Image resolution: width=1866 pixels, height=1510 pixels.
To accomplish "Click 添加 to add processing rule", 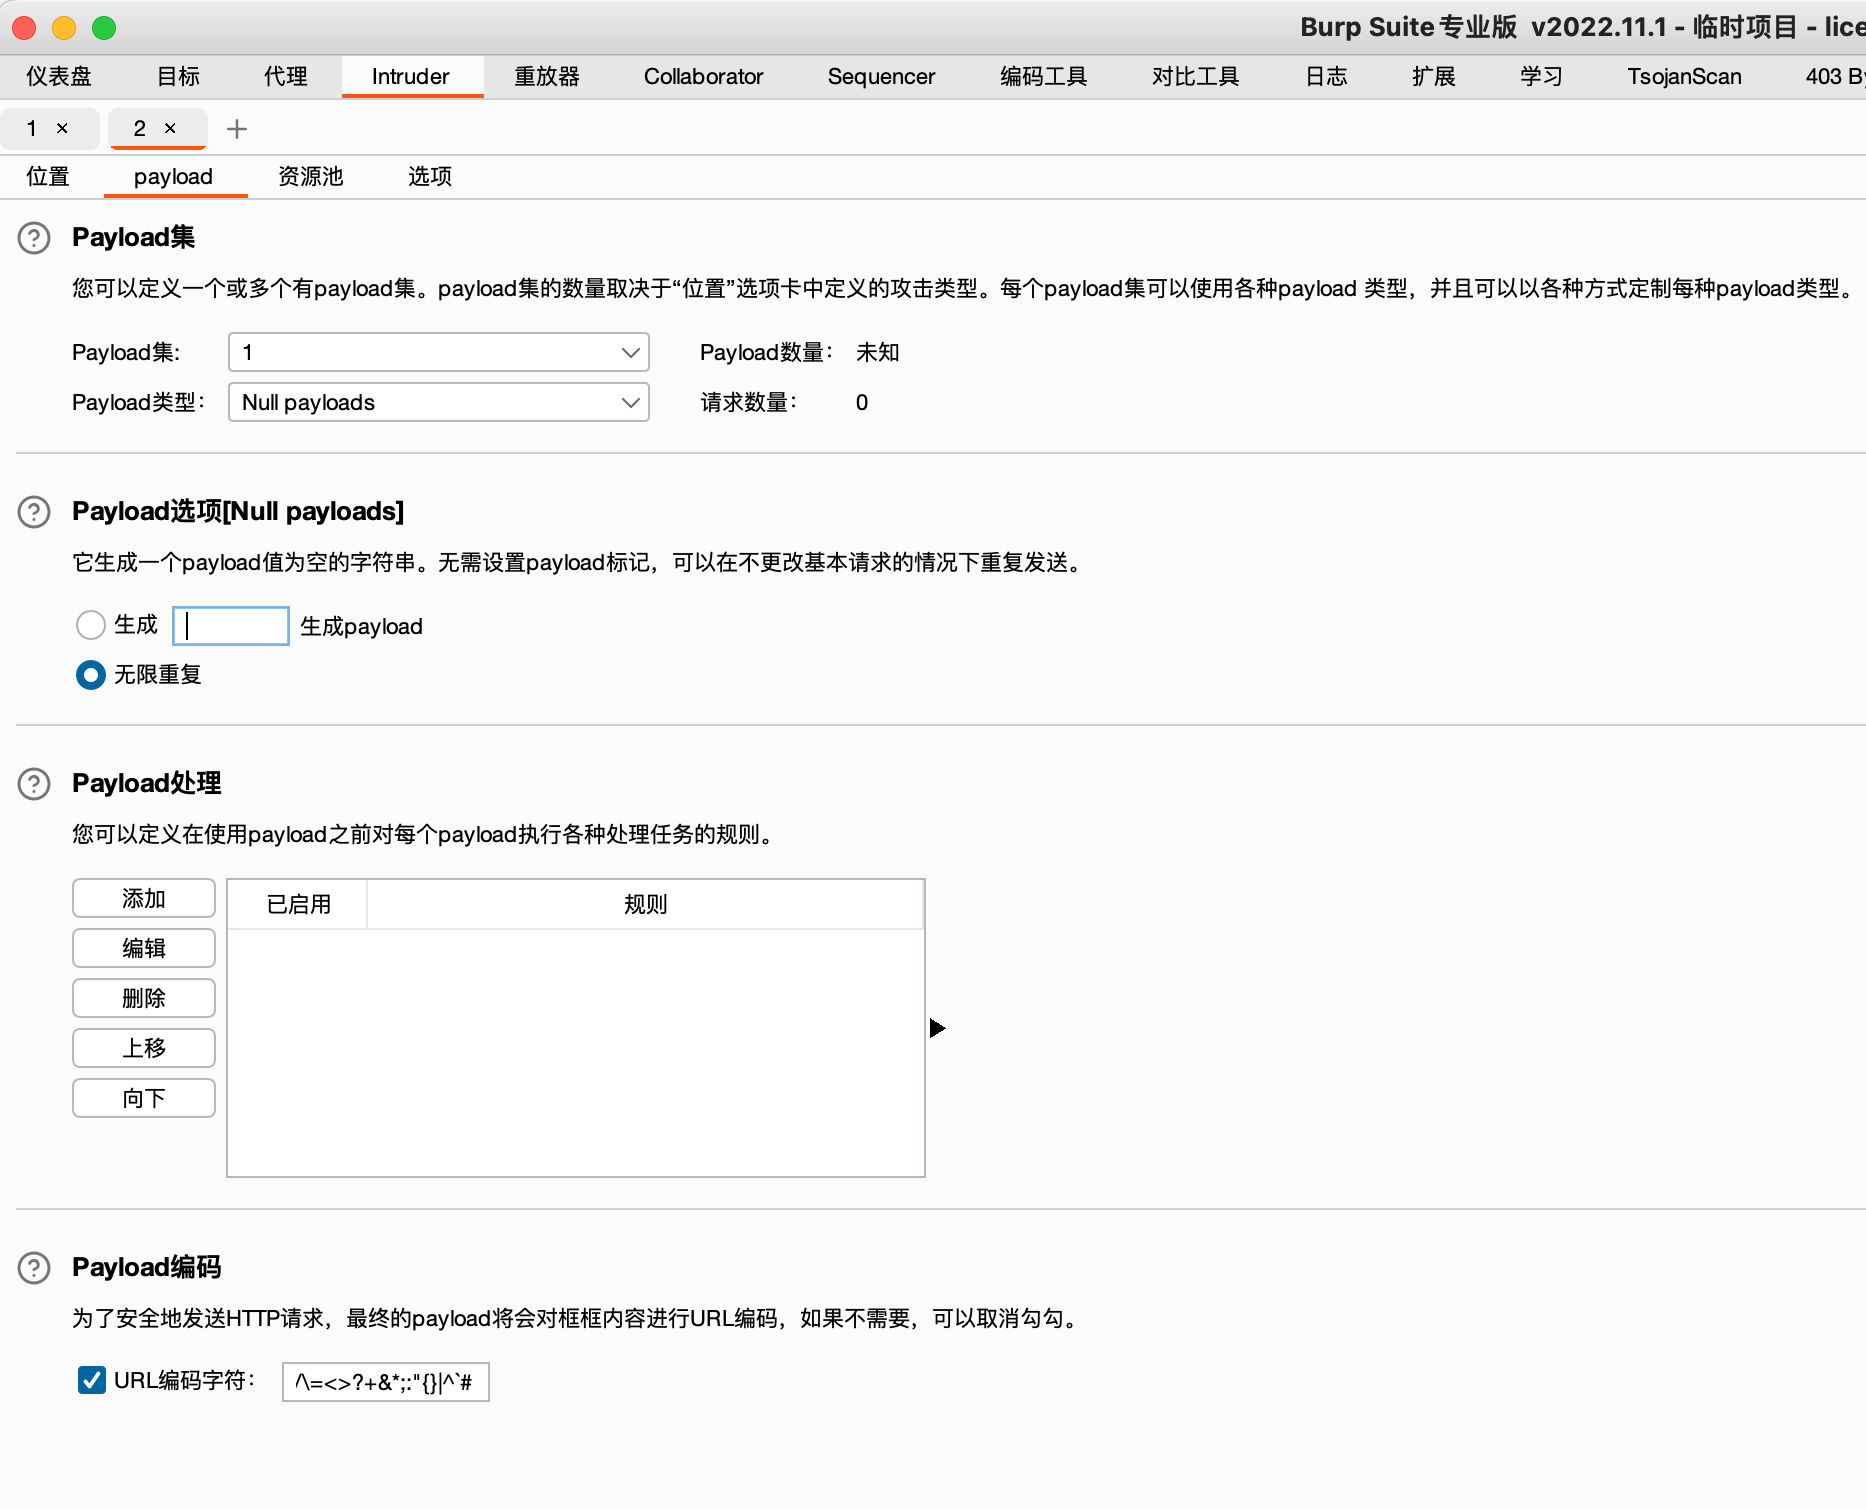I will [144, 898].
